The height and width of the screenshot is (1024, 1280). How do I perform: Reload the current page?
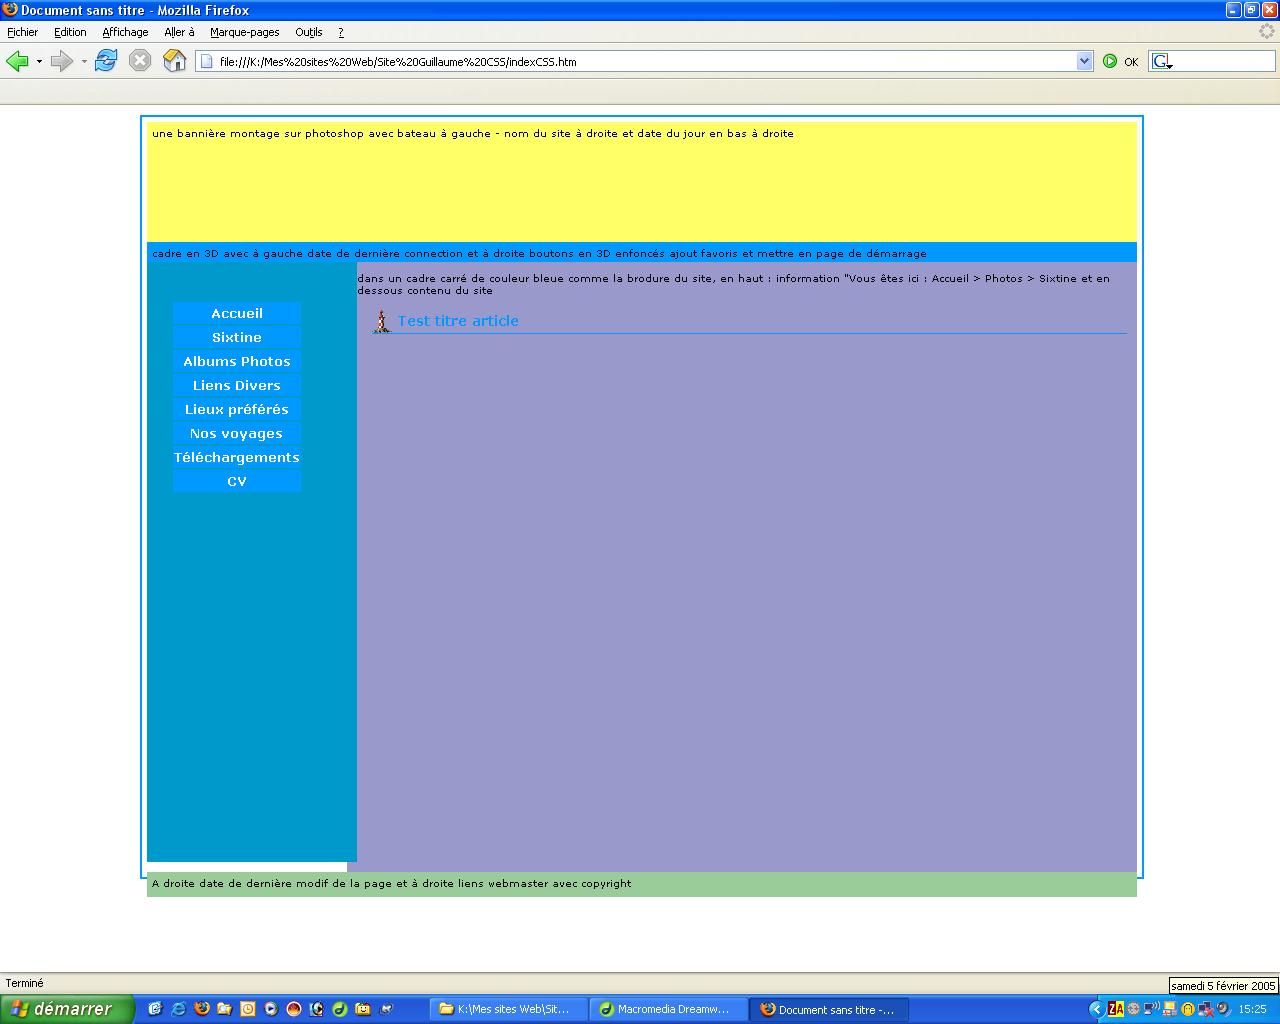pyautogui.click(x=106, y=61)
